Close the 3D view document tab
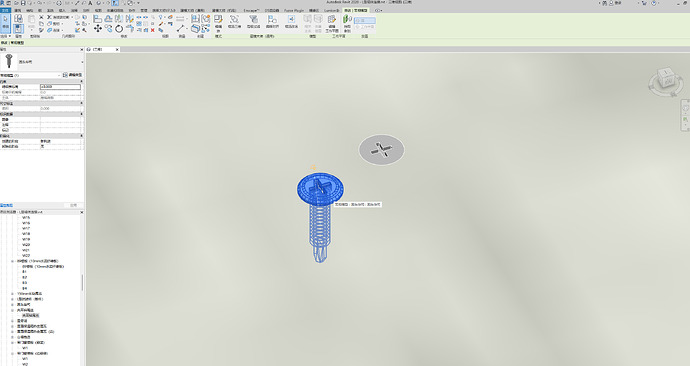This screenshot has width=690, height=366. (x=117, y=50)
